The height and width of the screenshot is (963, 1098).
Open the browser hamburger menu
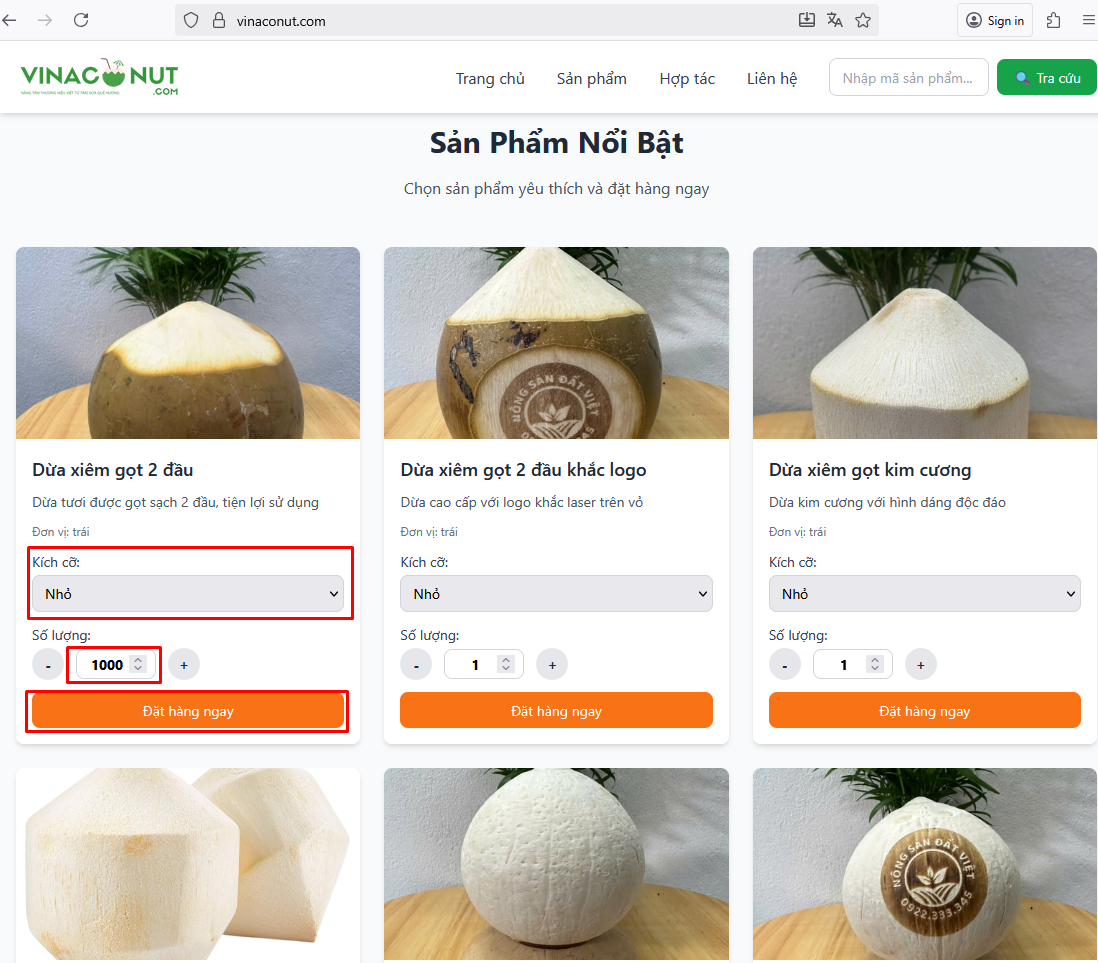[1088, 20]
